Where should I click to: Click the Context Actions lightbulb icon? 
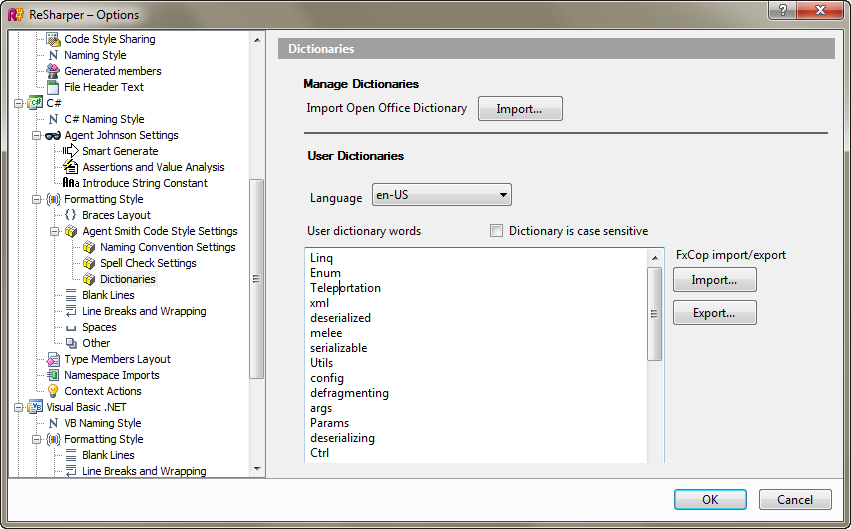[53, 391]
